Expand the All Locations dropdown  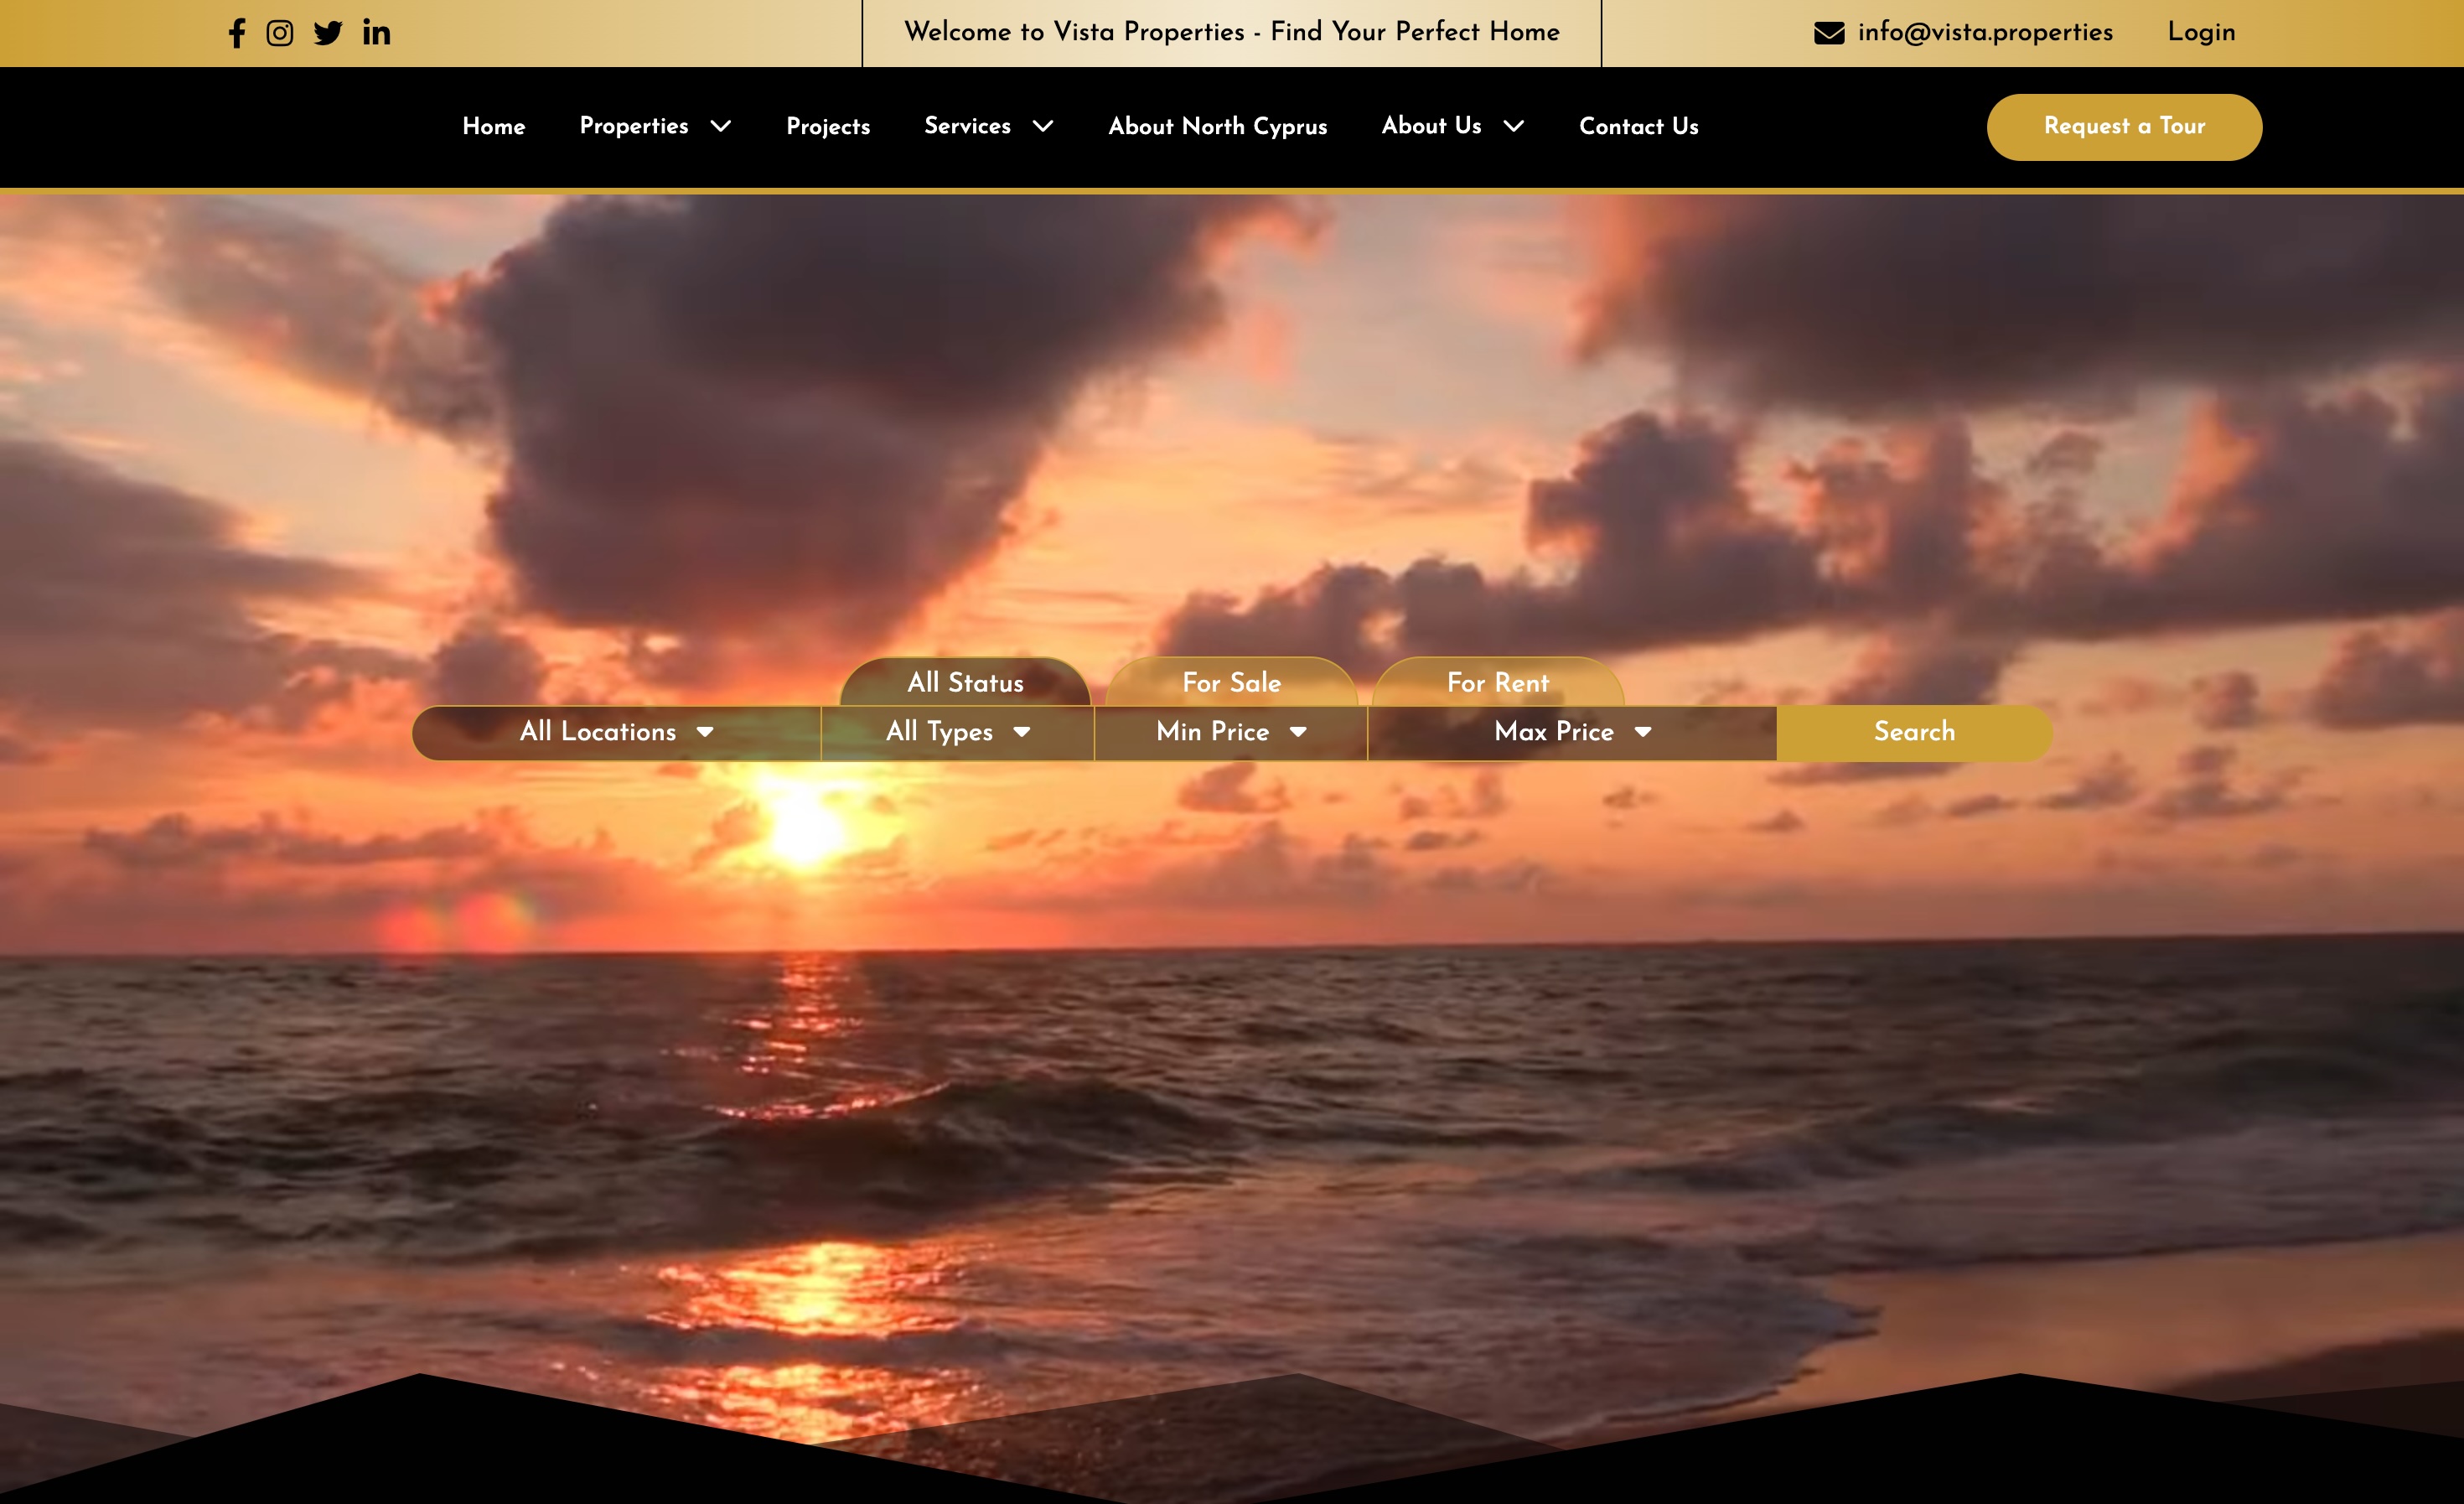(x=616, y=732)
